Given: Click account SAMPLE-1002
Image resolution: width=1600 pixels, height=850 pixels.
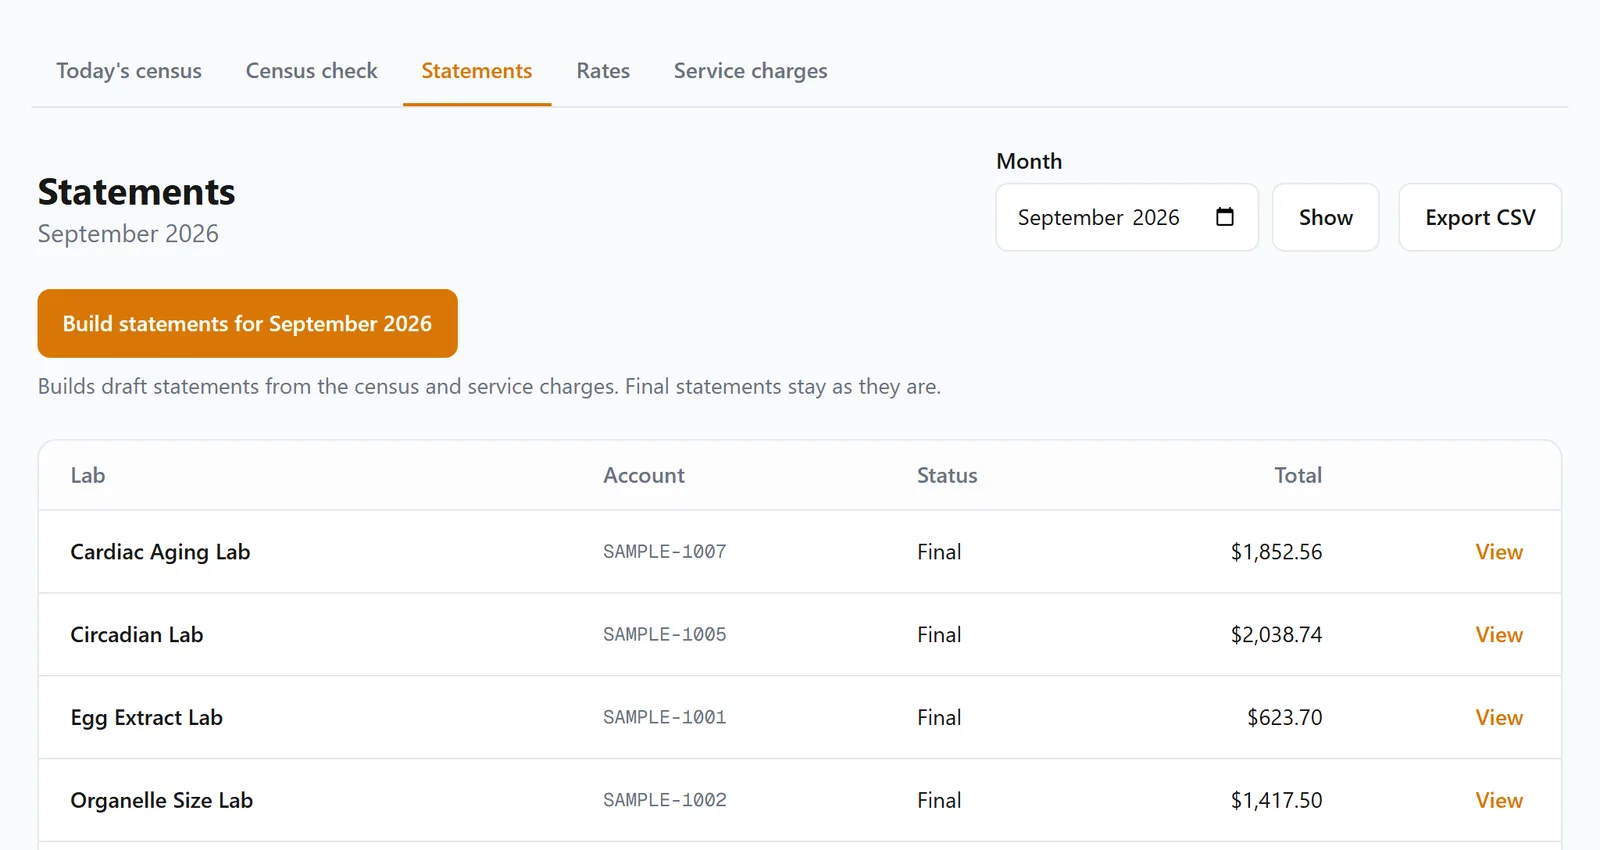Looking at the screenshot, I should [665, 801].
